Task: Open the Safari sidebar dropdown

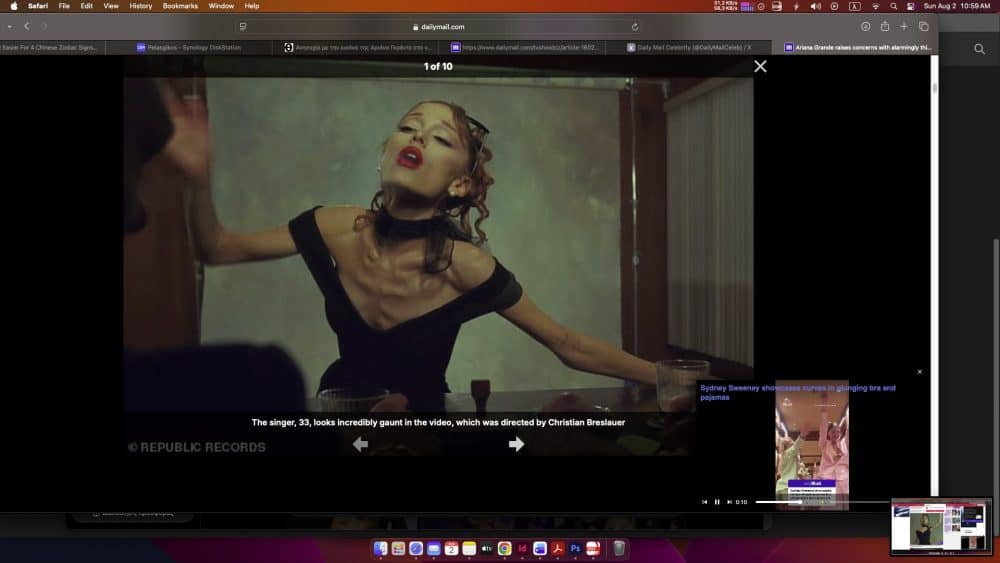Action: click(x=10, y=26)
